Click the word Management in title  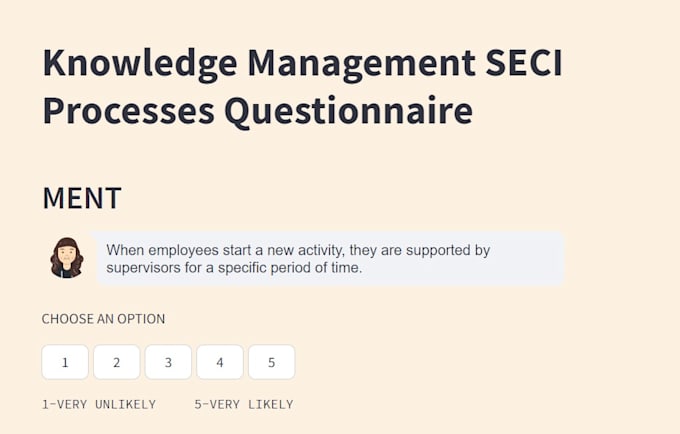pyautogui.click(x=361, y=65)
